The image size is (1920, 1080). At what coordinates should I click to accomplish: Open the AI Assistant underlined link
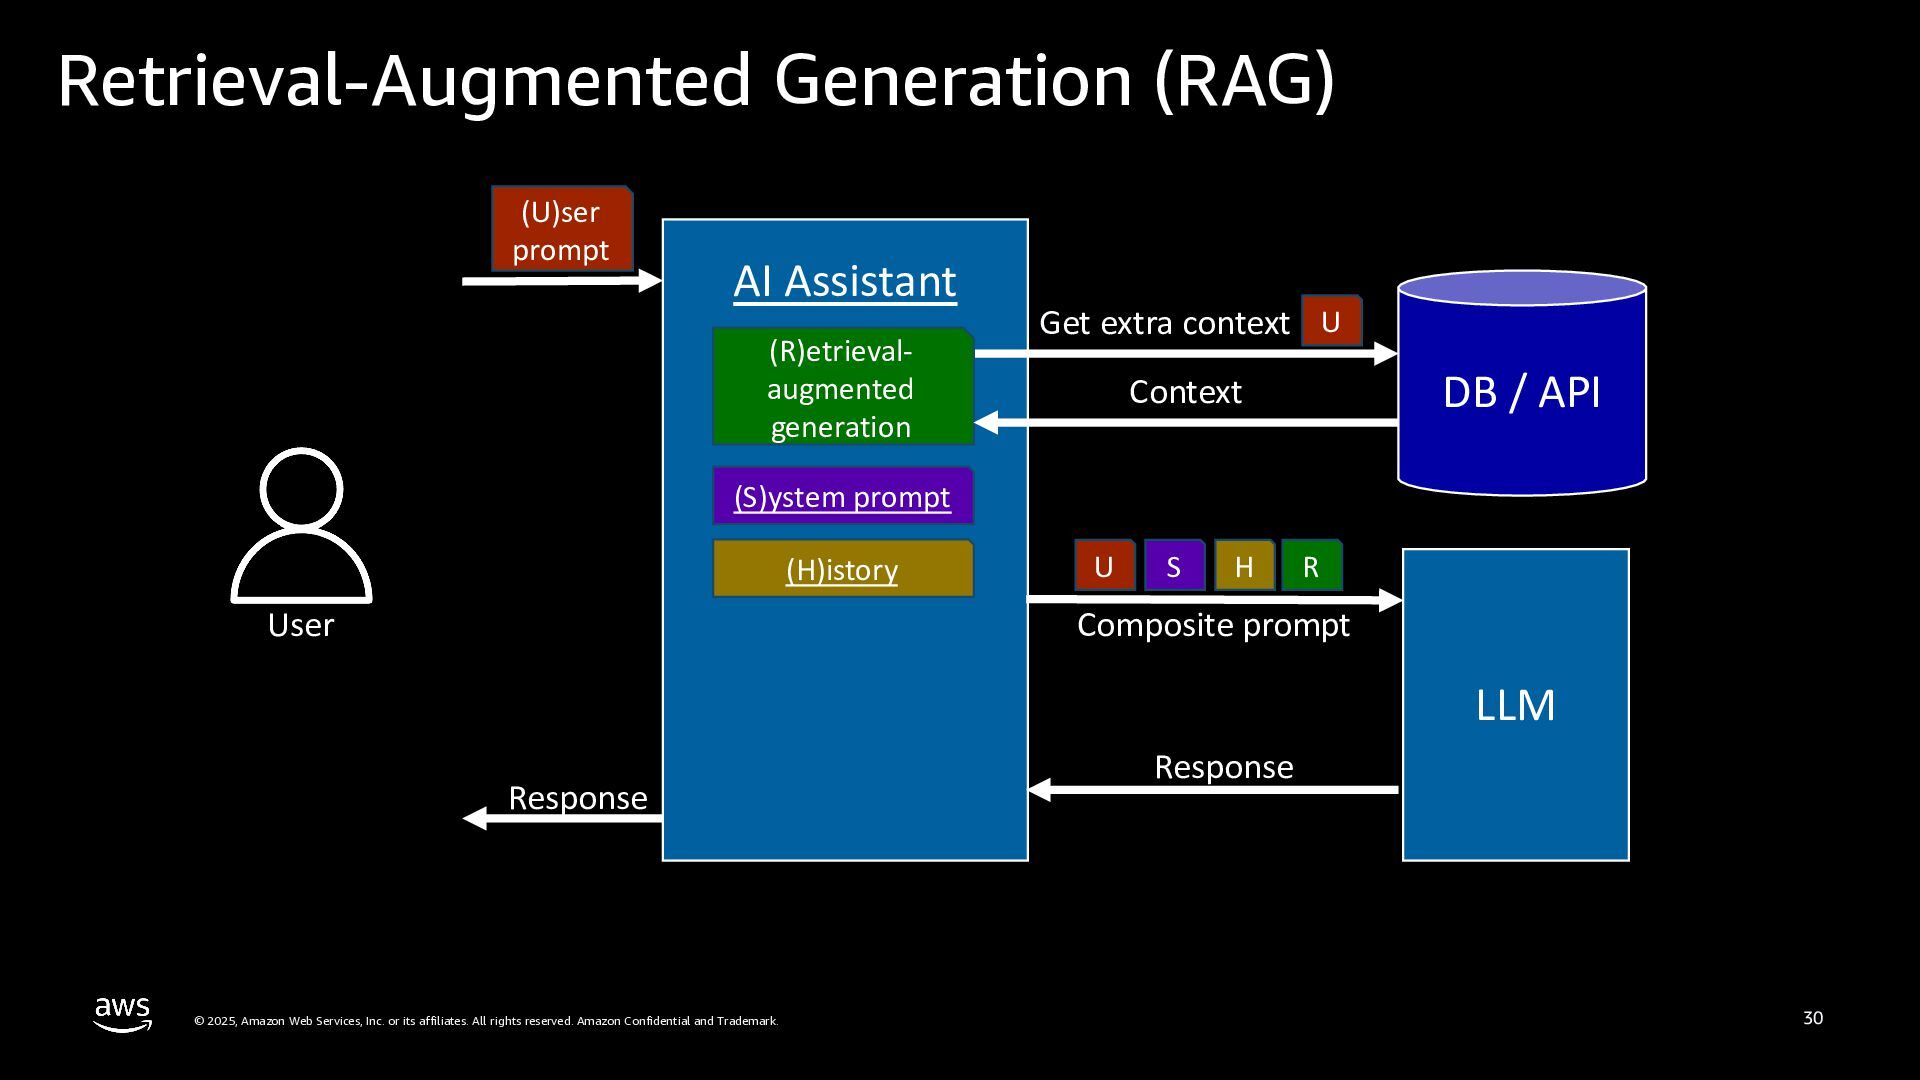pos(845,281)
